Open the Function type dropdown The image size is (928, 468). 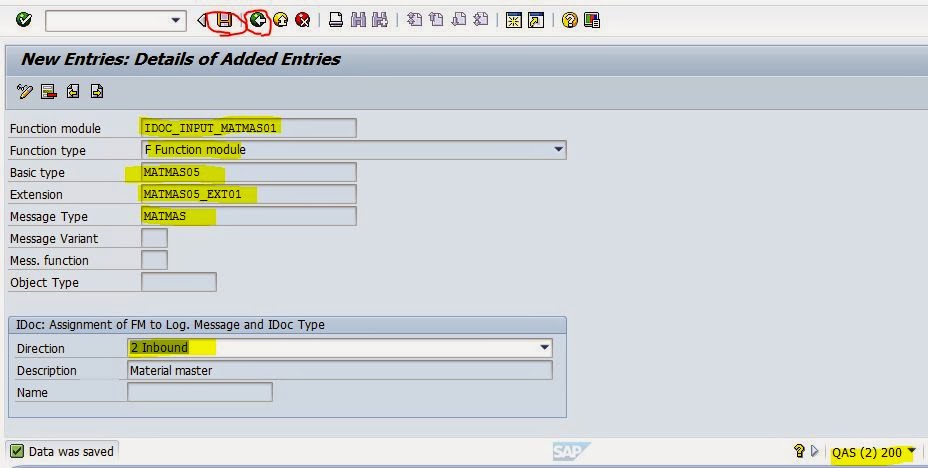click(558, 150)
